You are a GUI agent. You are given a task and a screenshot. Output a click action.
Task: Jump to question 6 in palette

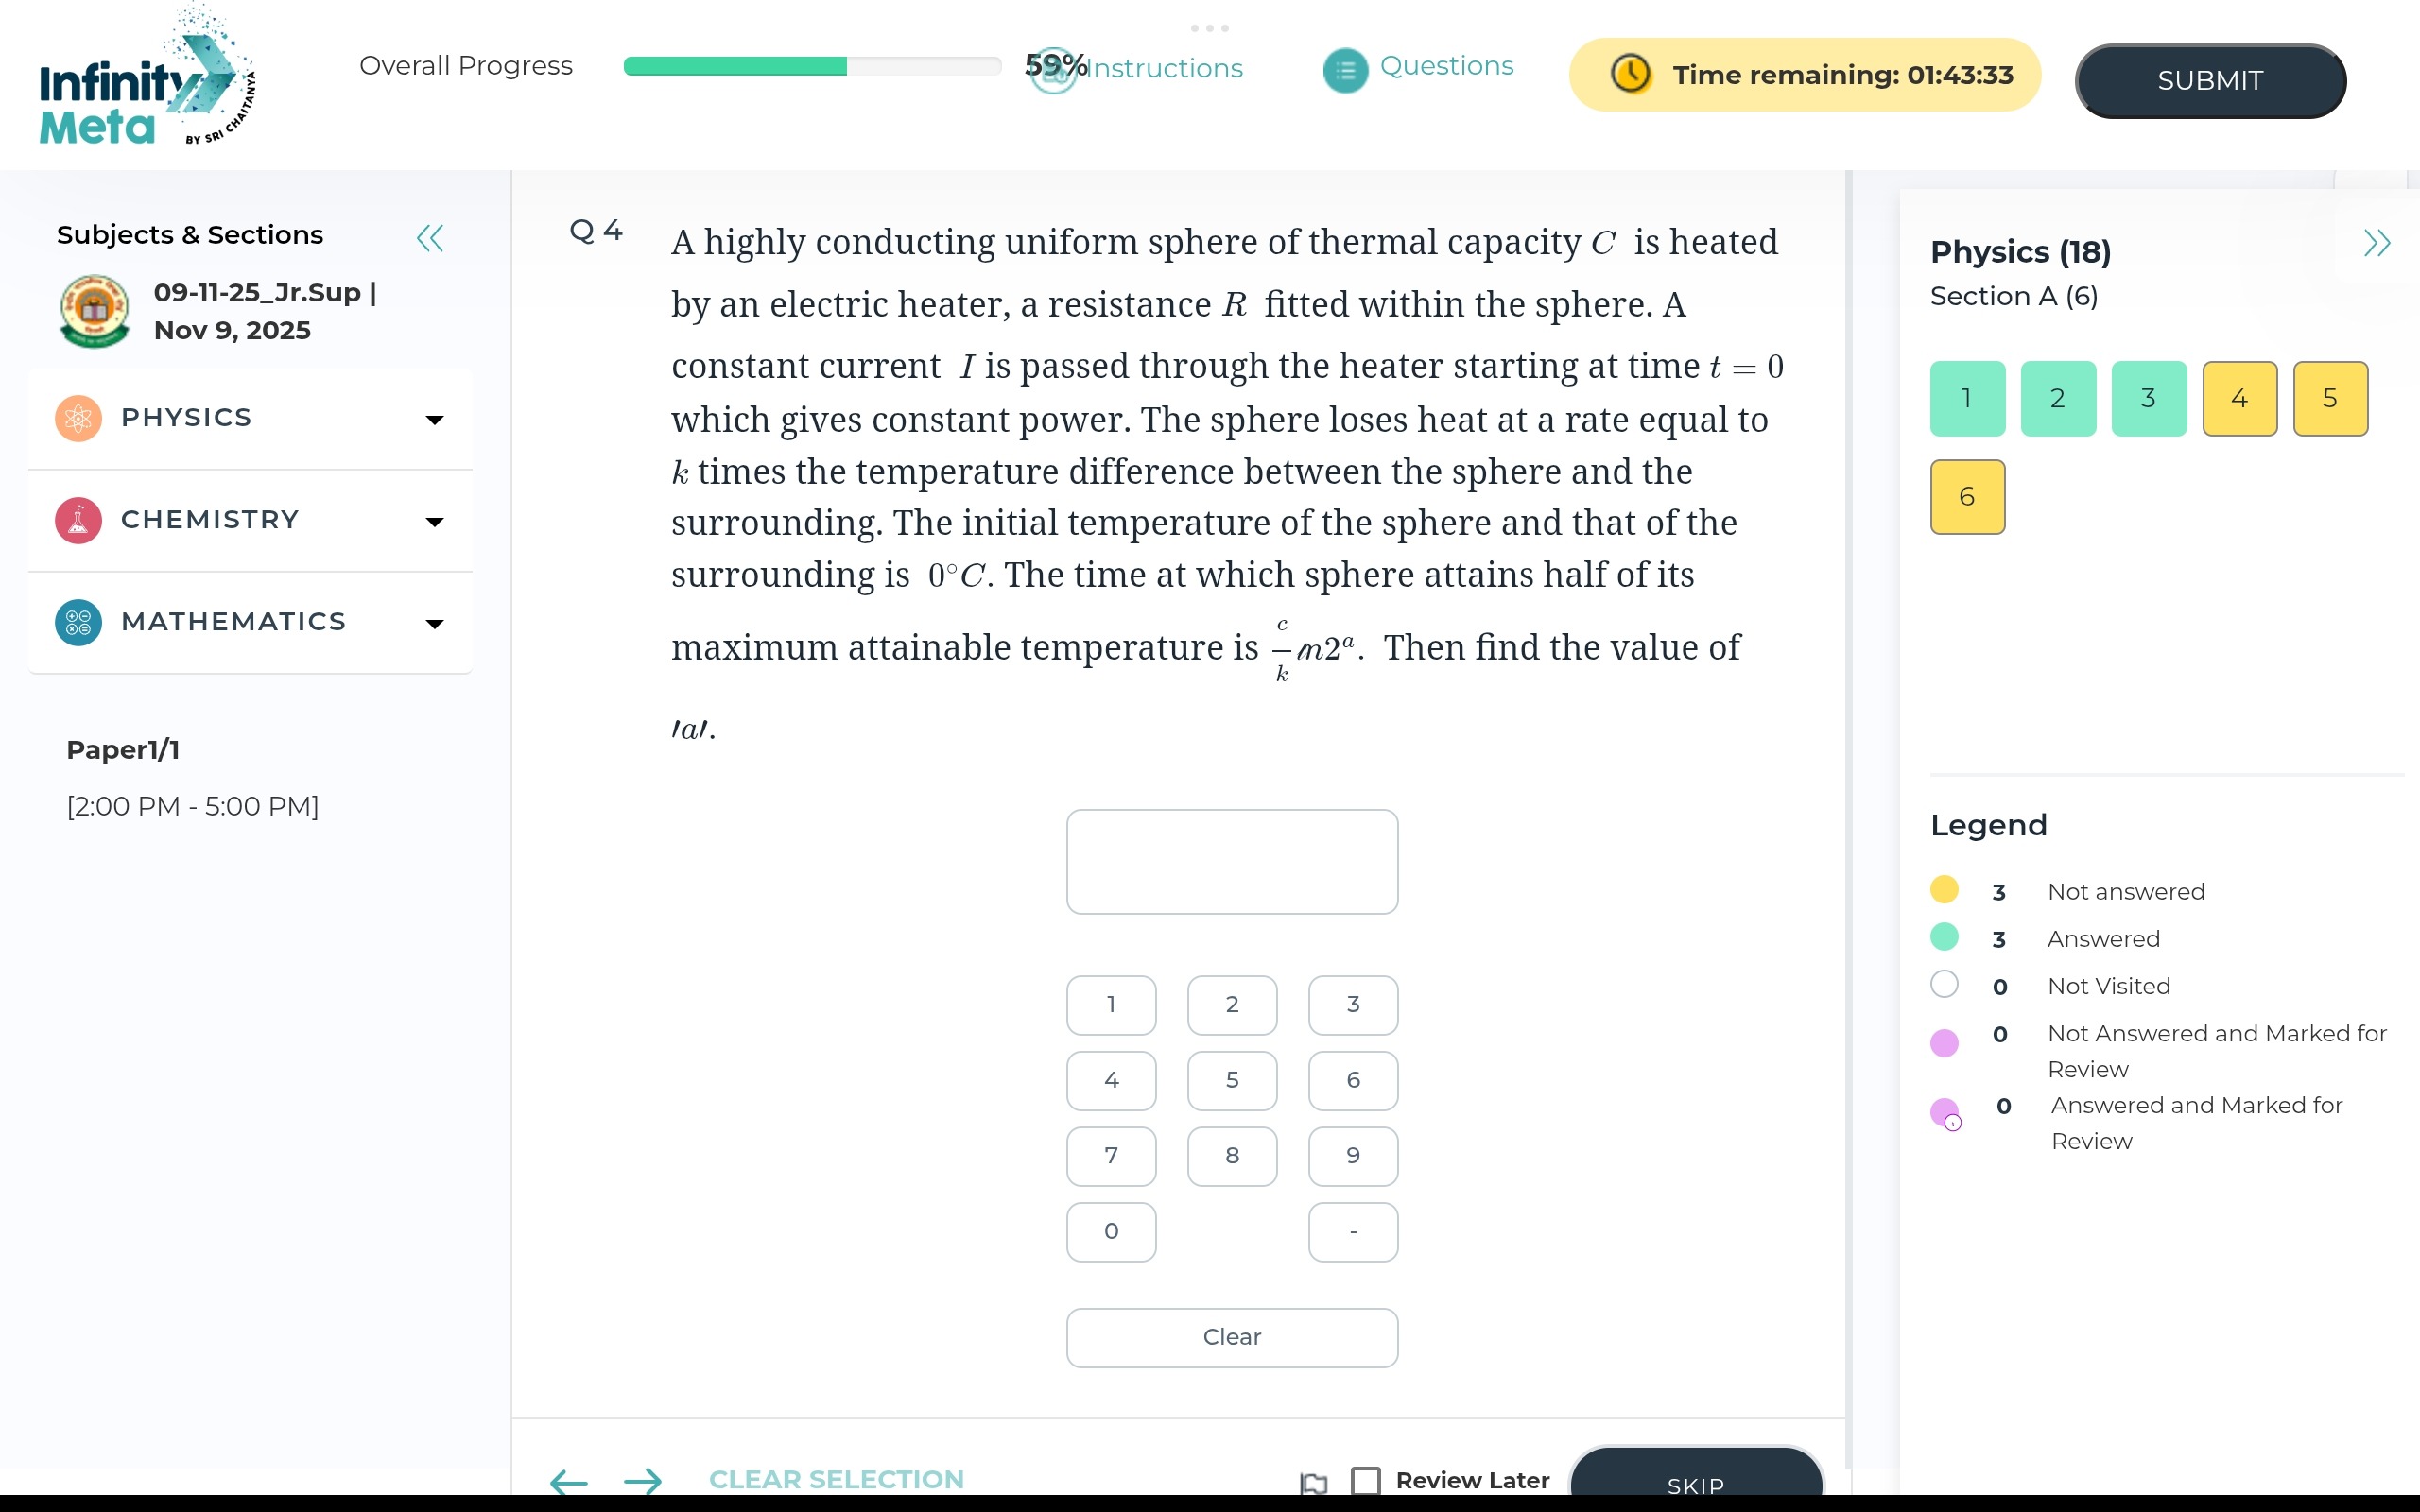coord(1966,497)
